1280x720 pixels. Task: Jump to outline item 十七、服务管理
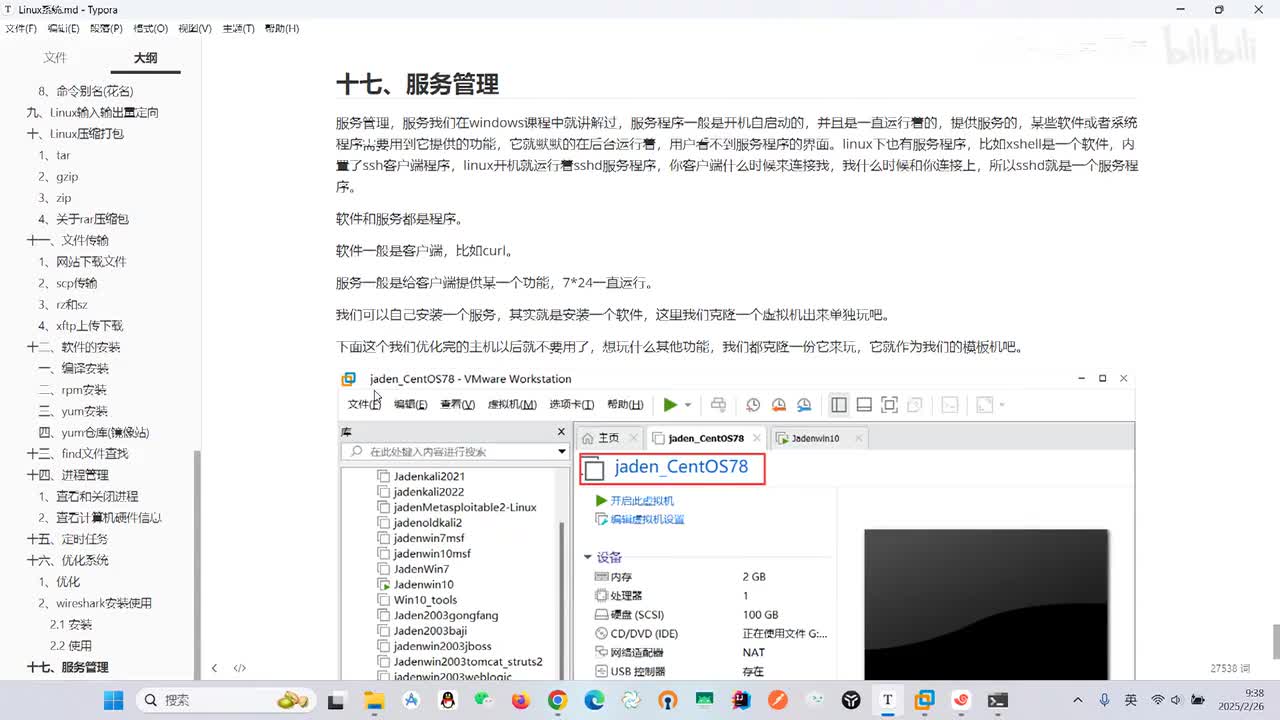coord(68,667)
